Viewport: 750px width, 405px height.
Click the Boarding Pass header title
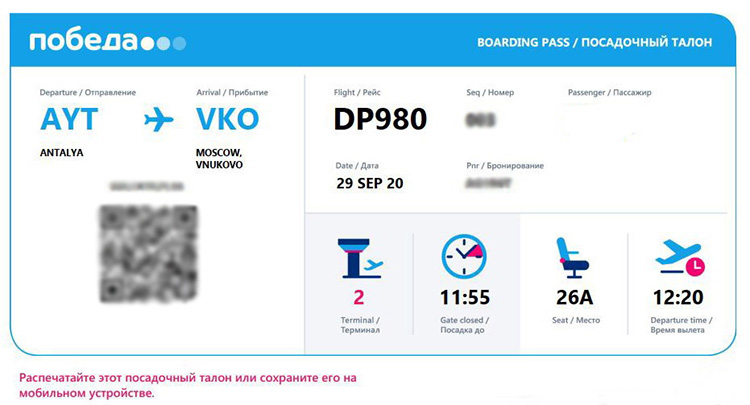[x=594, y=43]
